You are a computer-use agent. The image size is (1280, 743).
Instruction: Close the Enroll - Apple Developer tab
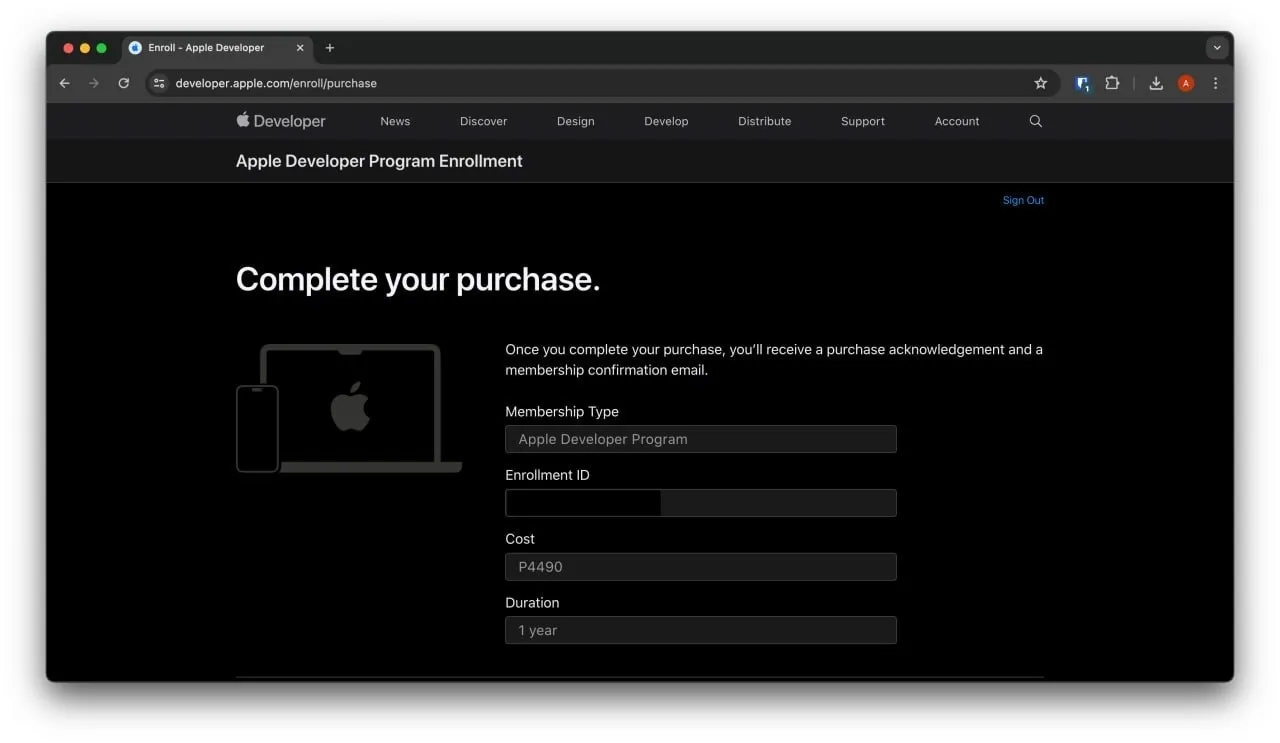point(300,47)
